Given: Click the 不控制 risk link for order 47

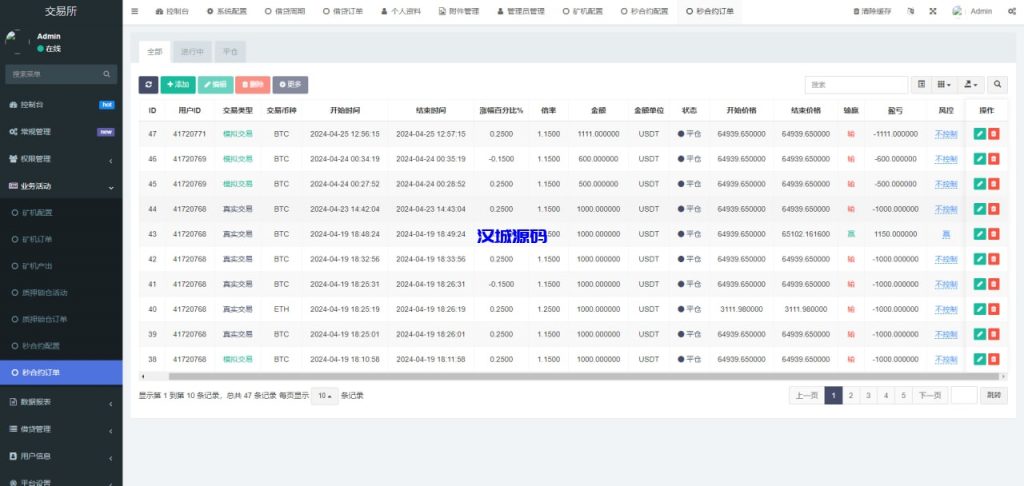Looking at the screenshot, I should point(945,133).
